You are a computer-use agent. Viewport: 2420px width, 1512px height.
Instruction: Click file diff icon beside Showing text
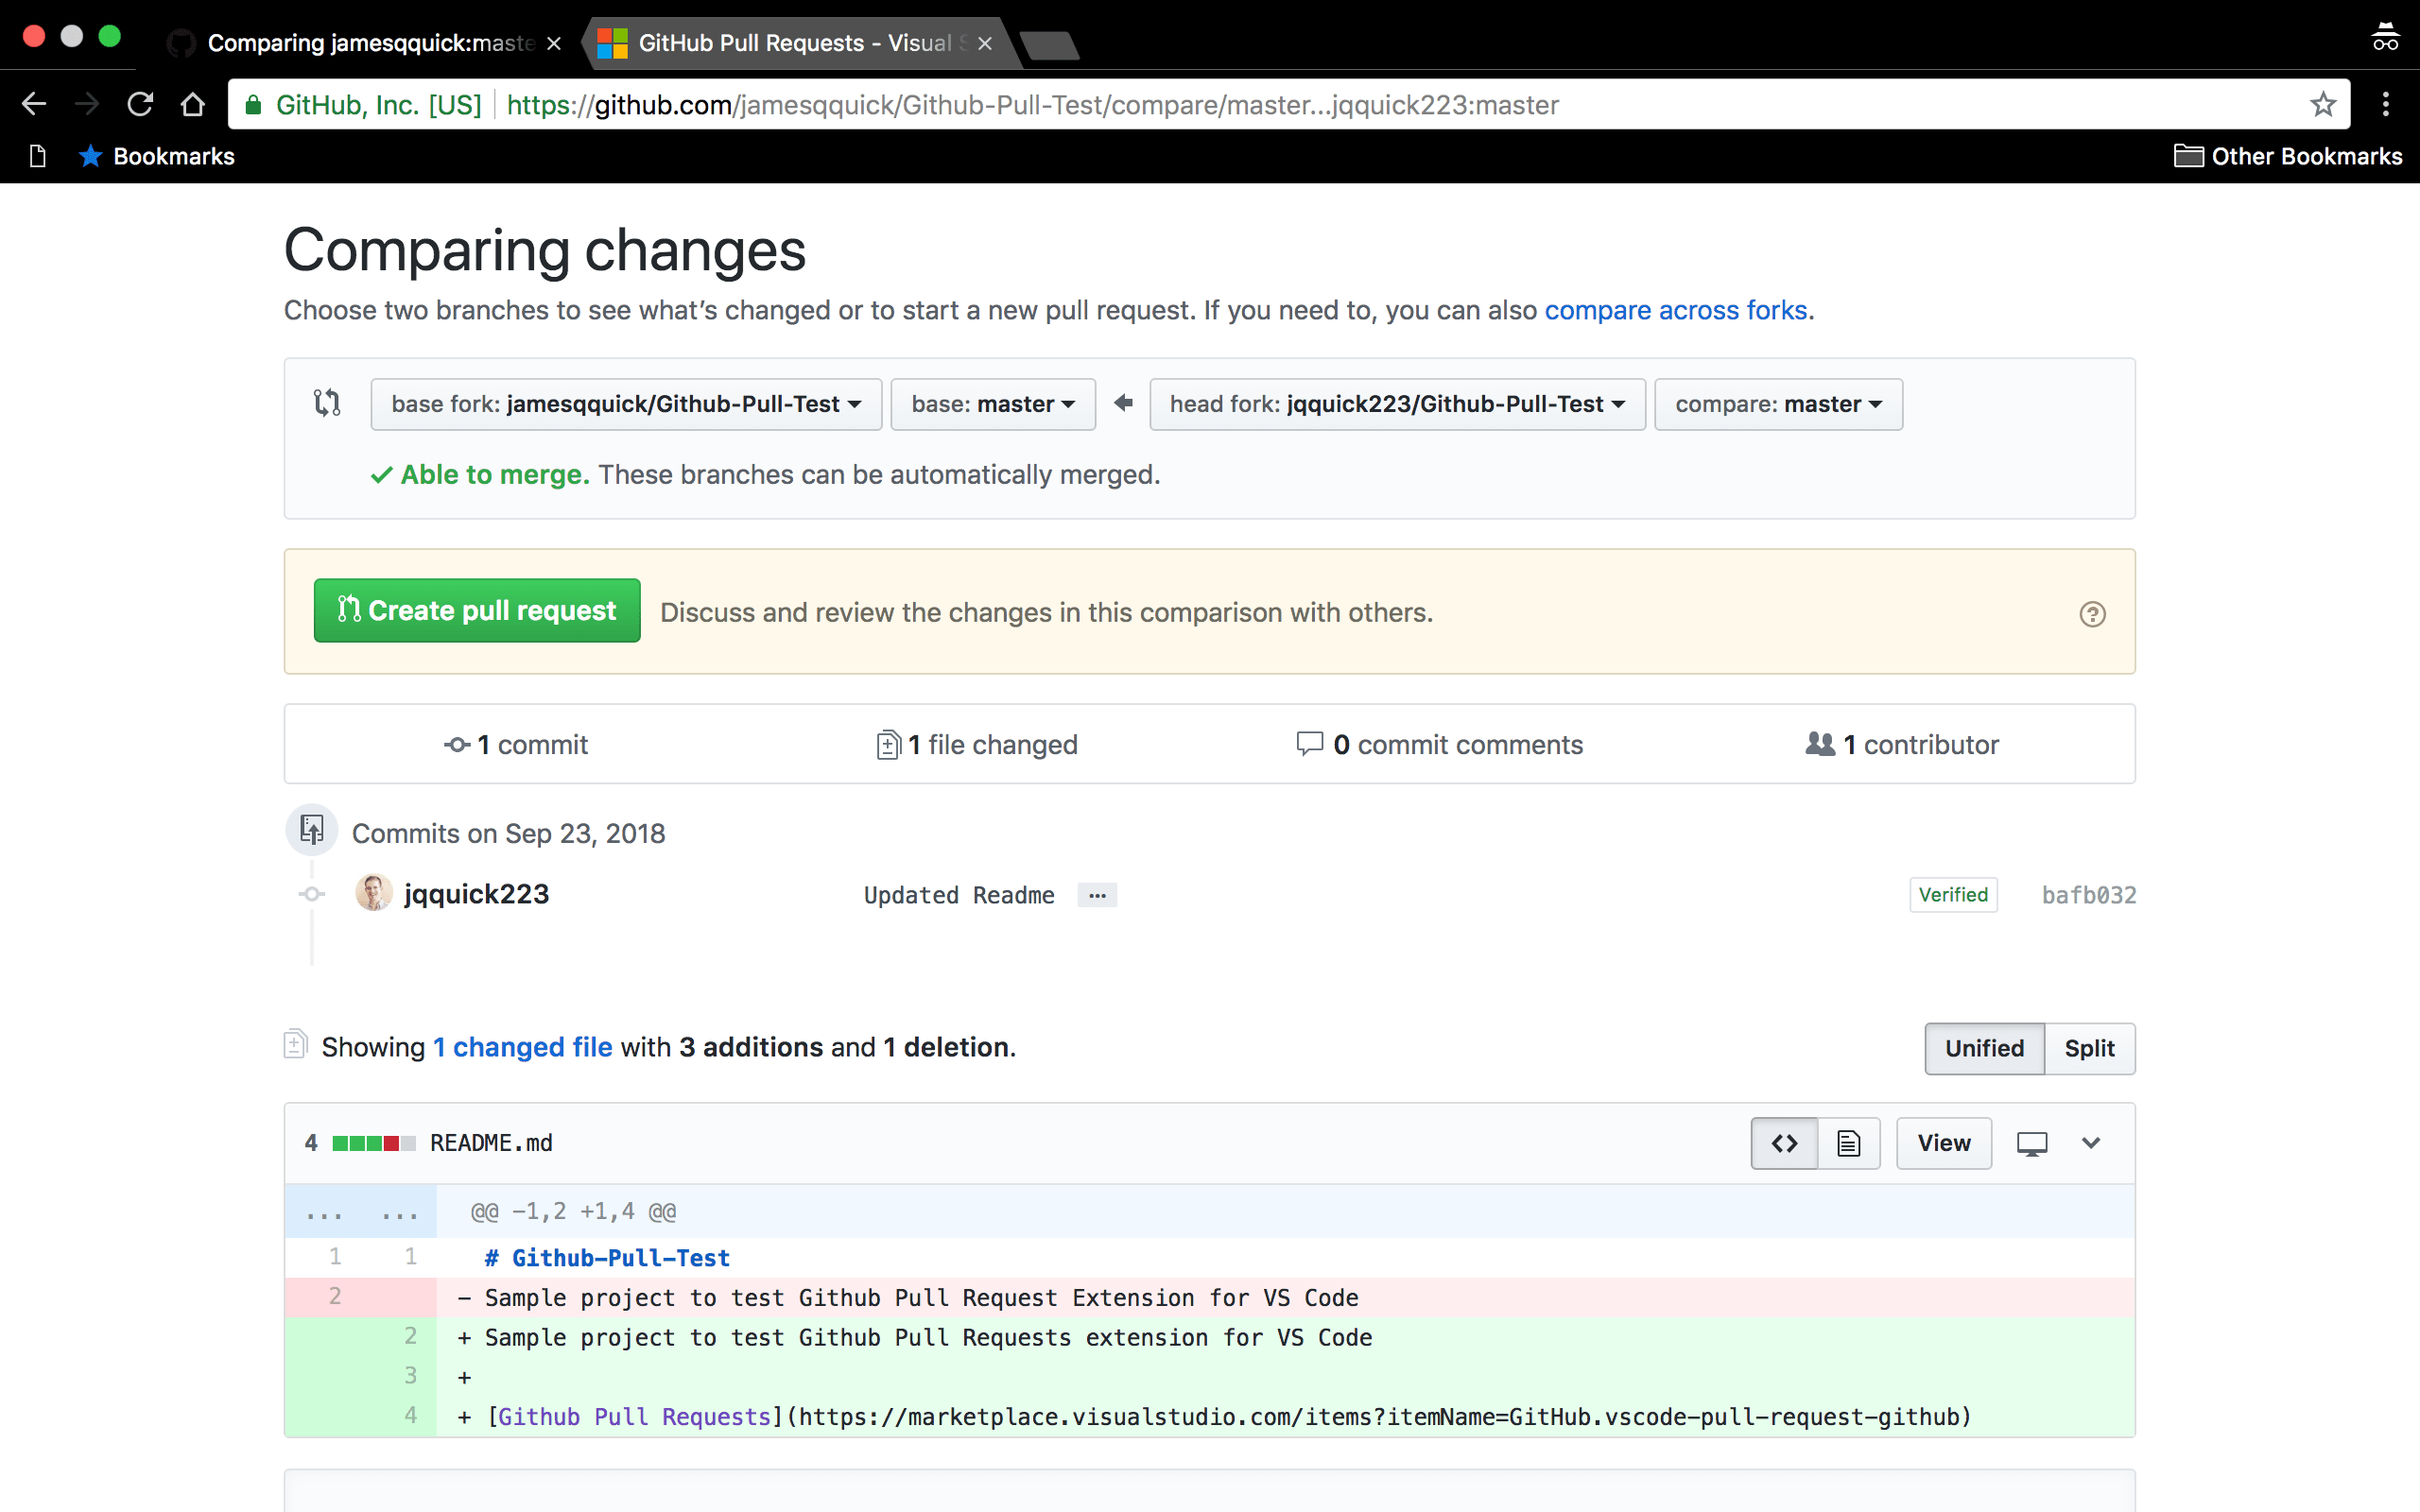tap(295, 1044)
